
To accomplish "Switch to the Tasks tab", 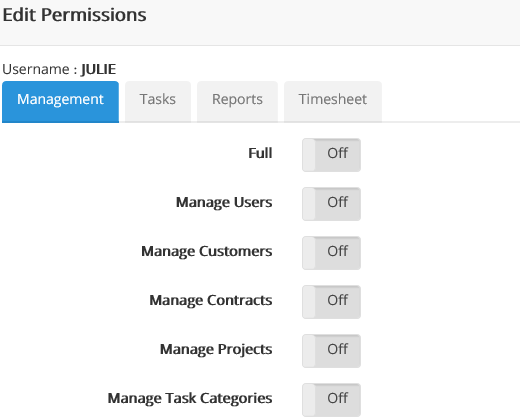I will [x=158, y=101].
